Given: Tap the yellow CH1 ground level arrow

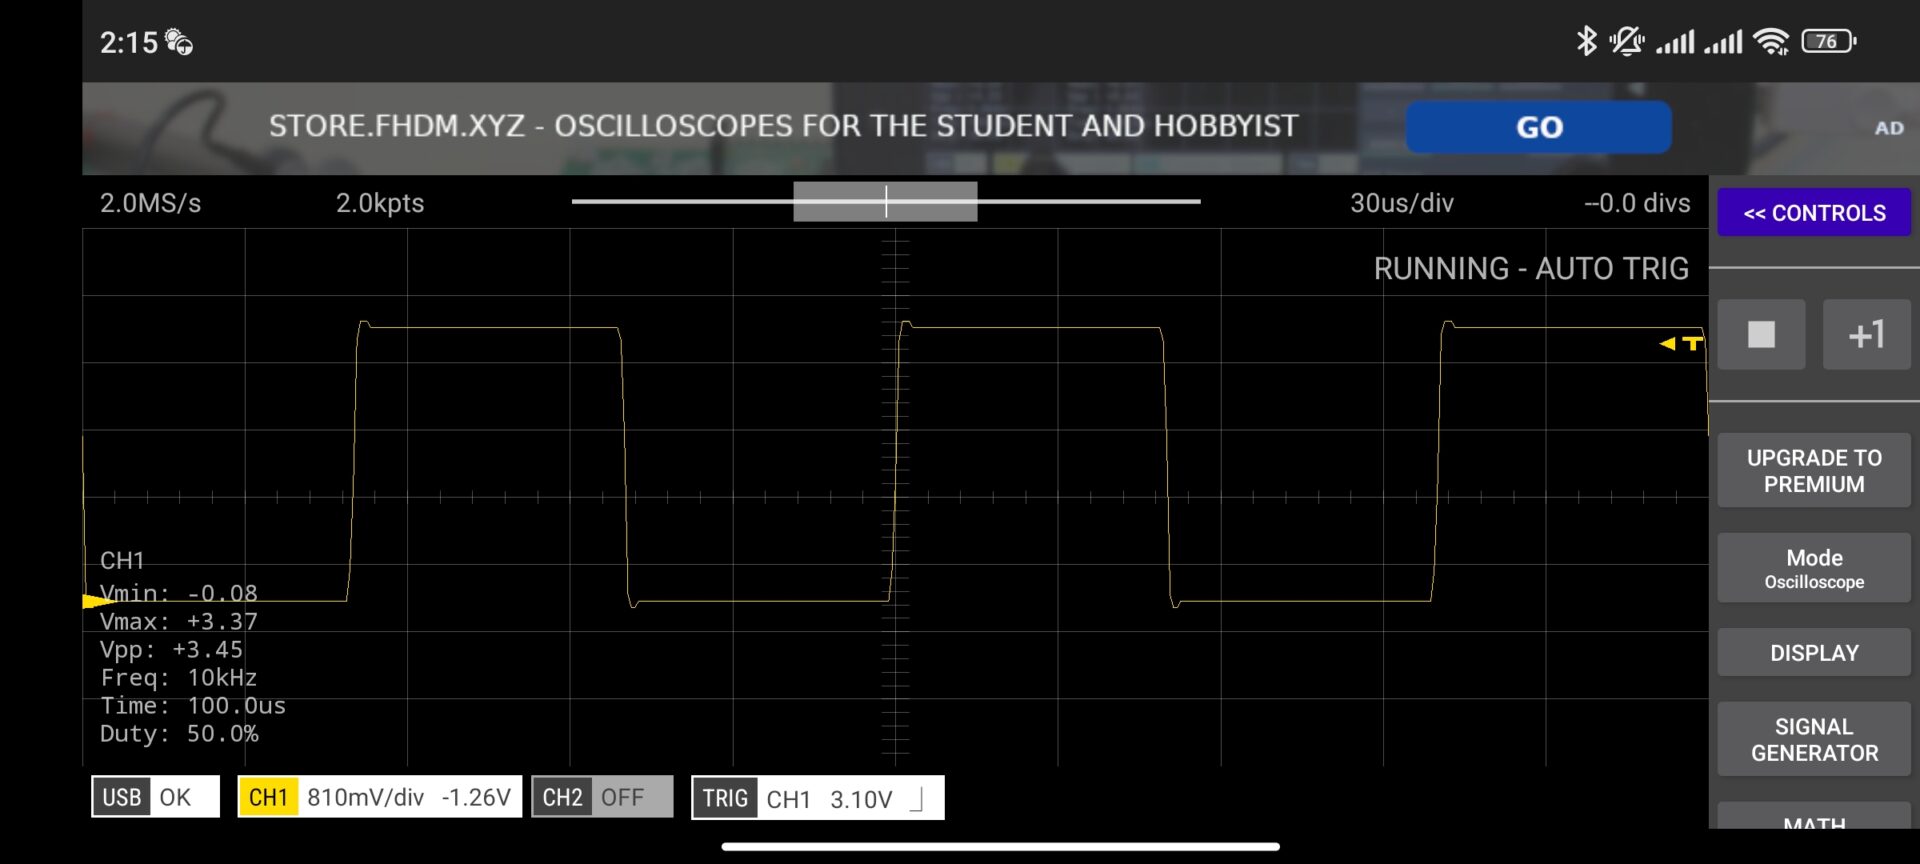Looking at the screenshot, I should pos(97,601).
